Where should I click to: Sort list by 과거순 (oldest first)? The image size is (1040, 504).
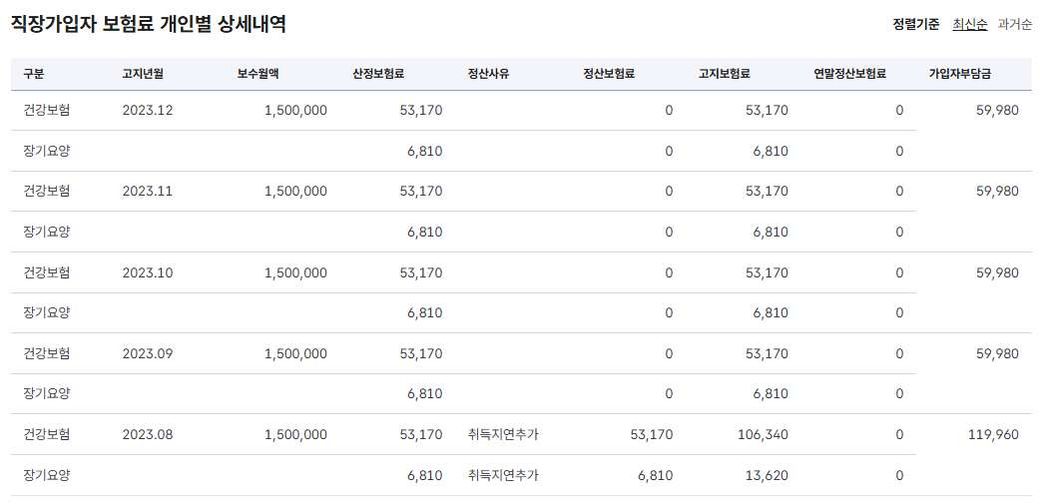1015,24
